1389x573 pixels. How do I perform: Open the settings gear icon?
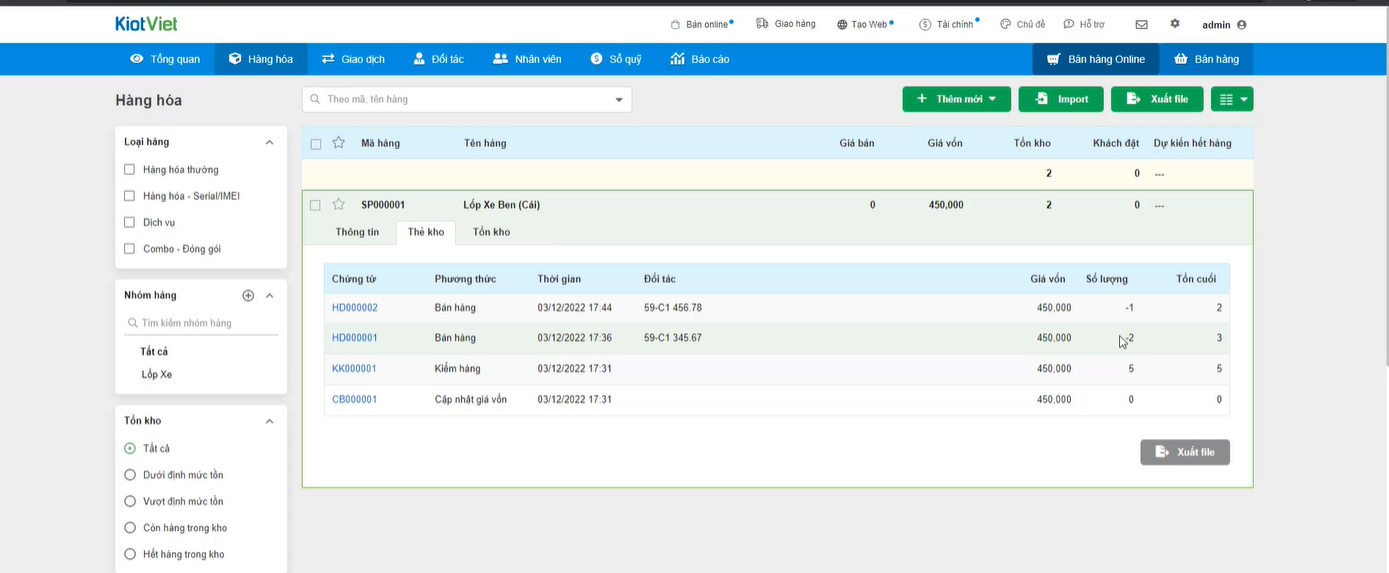point(1175,24)
